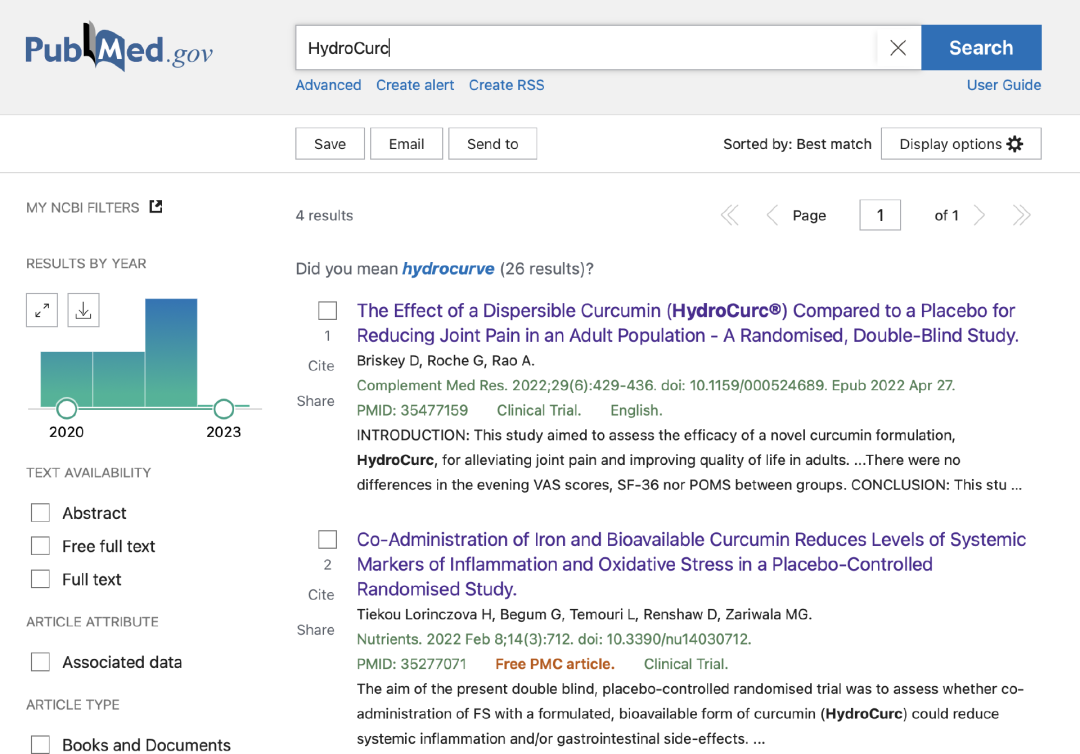Viewport: 1080px width, 754px height.
Task: Enable the Full text filter
Action: coord(41,579)
